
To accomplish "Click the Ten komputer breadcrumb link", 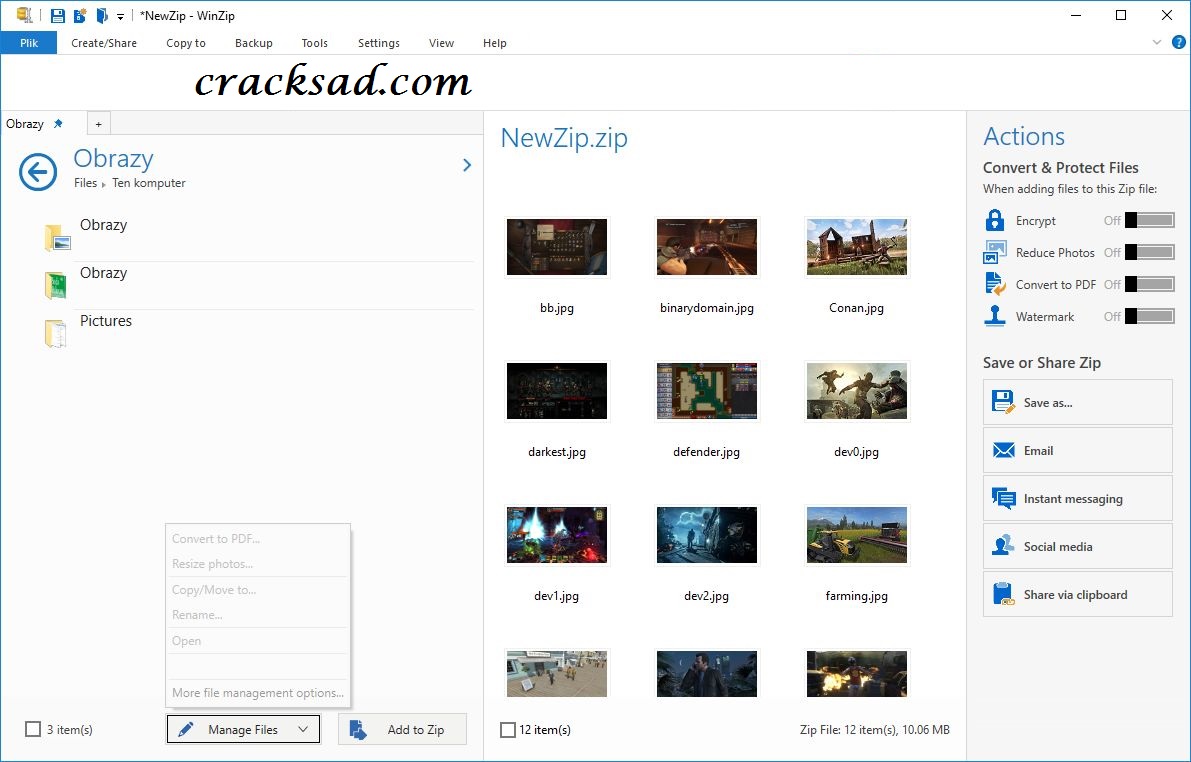I will 149,183.
